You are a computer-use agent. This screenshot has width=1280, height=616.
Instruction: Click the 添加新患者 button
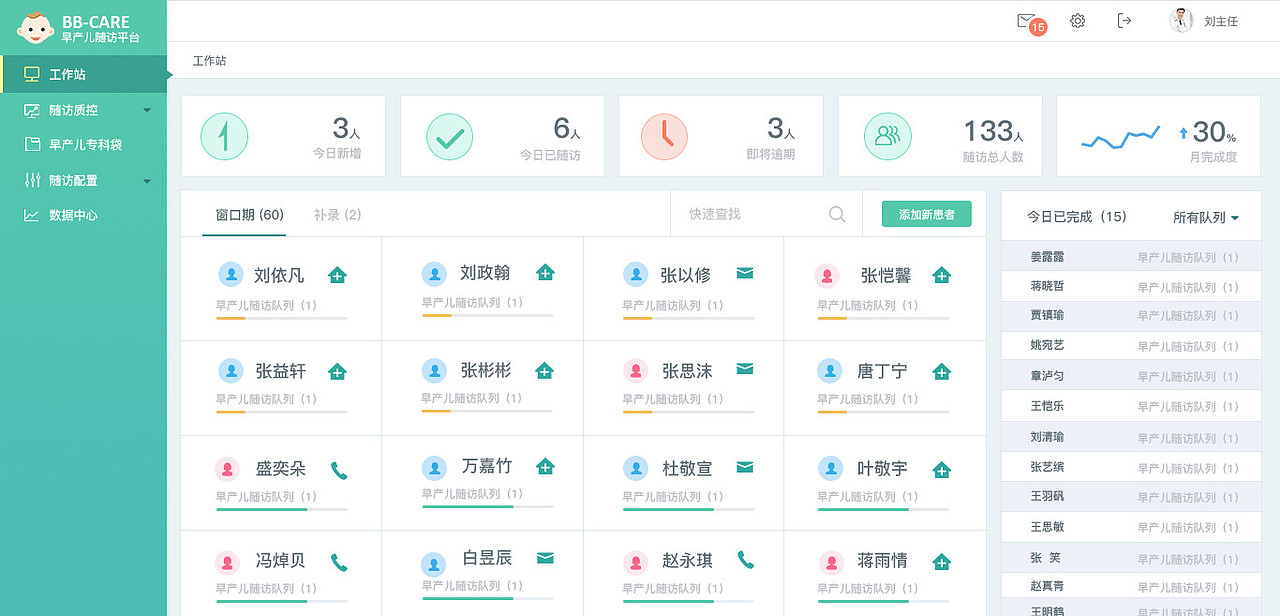(926, 214)
